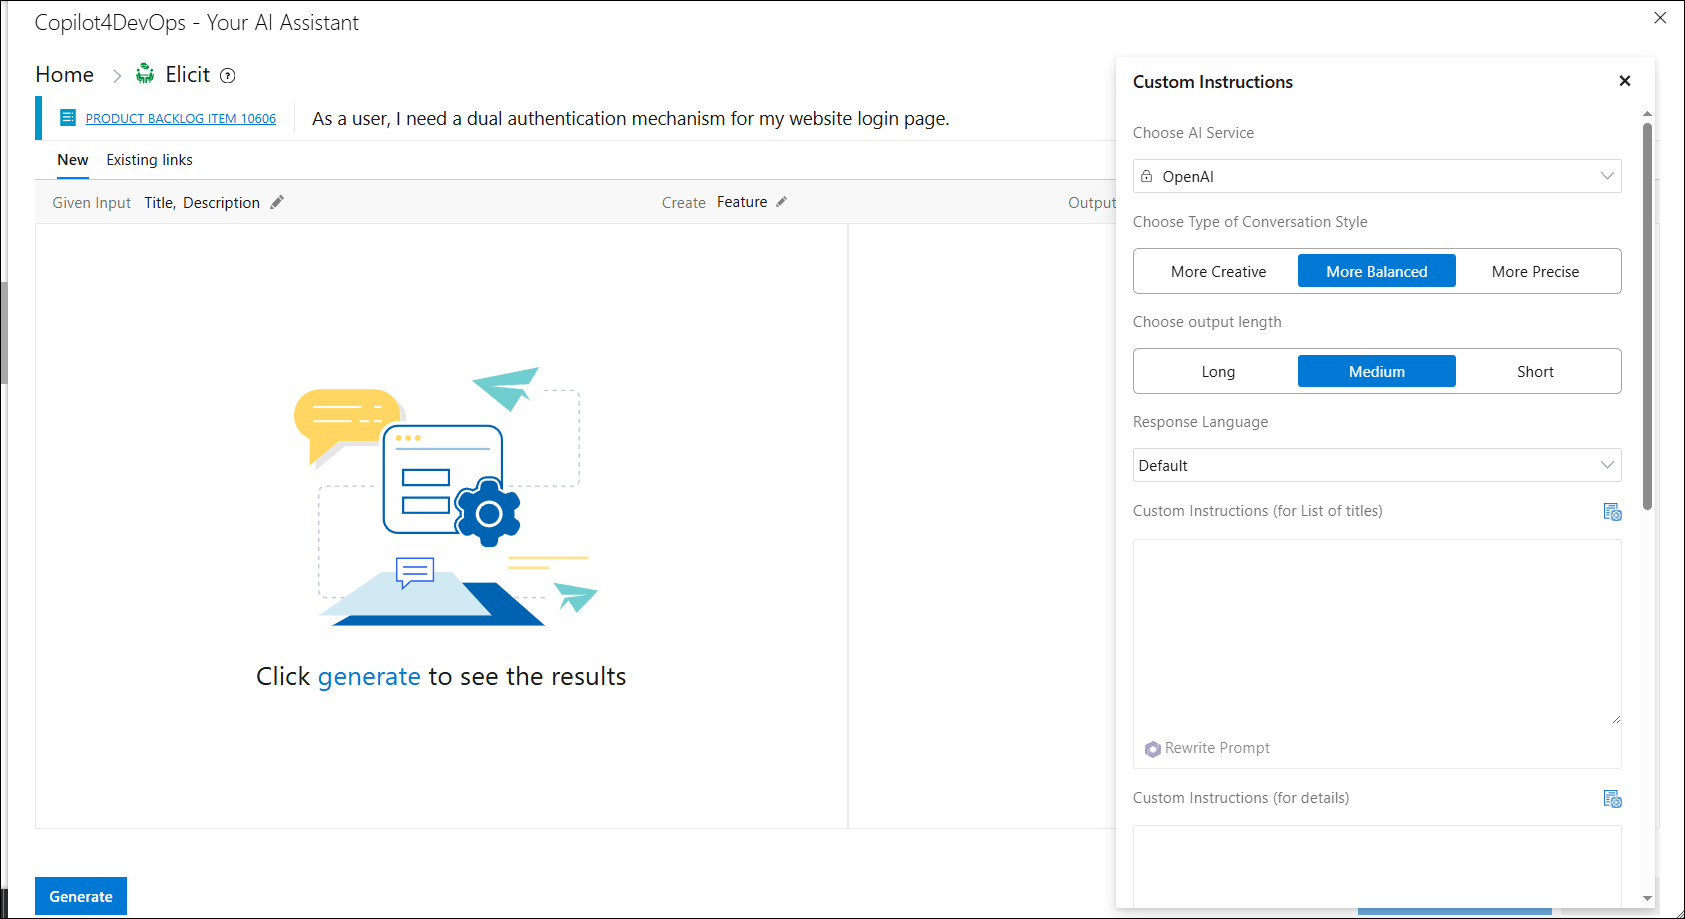
Task: Click the product backlog item type icon
Action: click(68, 118)
